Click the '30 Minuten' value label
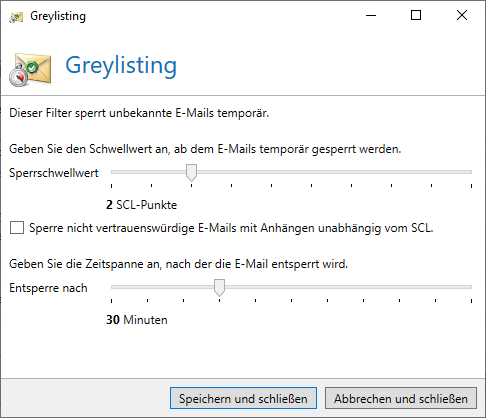This screenshot has height=418, width=486. pyautogui.click(x=137, y=320)
